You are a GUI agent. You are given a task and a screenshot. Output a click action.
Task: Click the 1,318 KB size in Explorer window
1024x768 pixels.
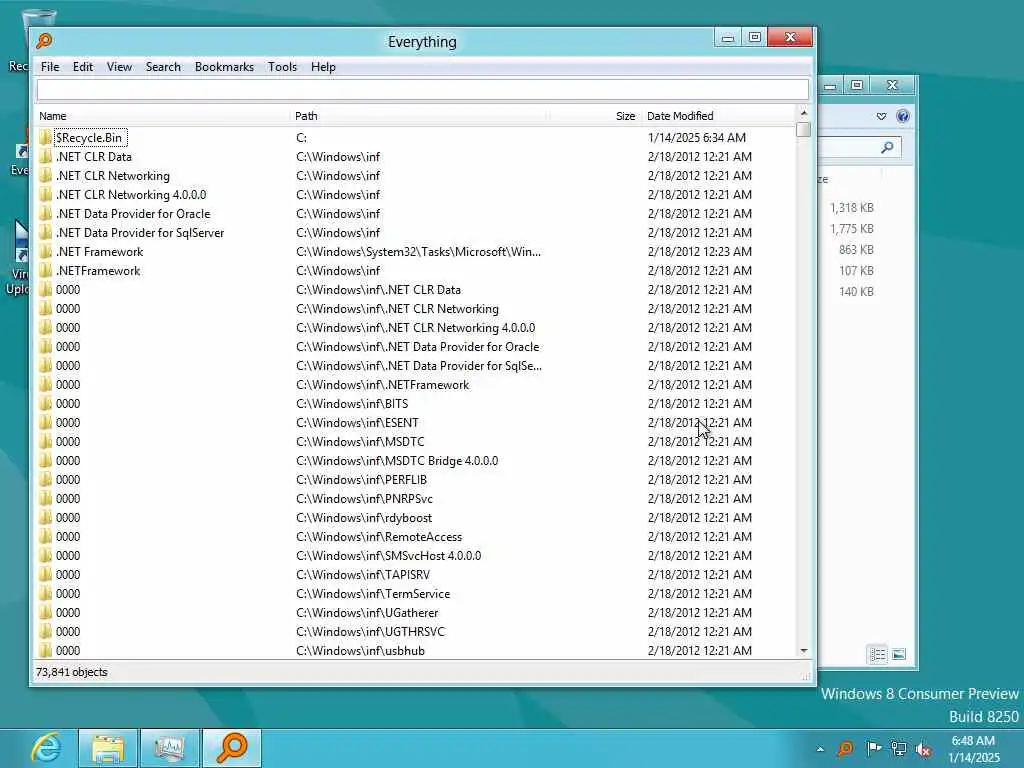(x=851, y=208)
